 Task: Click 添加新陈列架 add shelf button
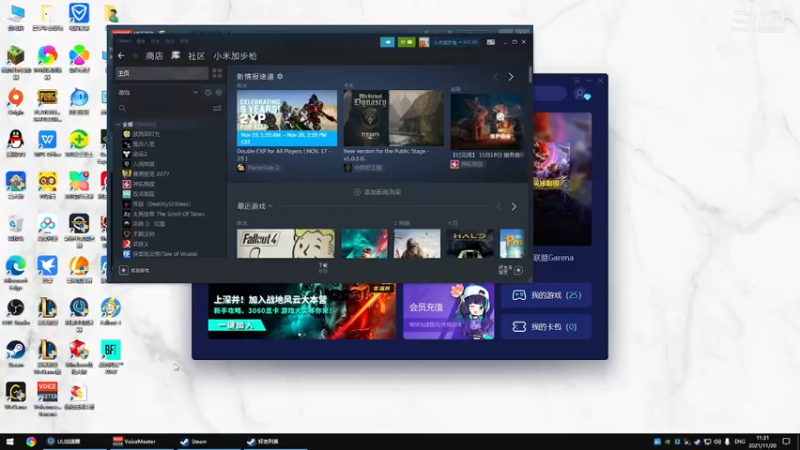378,192
